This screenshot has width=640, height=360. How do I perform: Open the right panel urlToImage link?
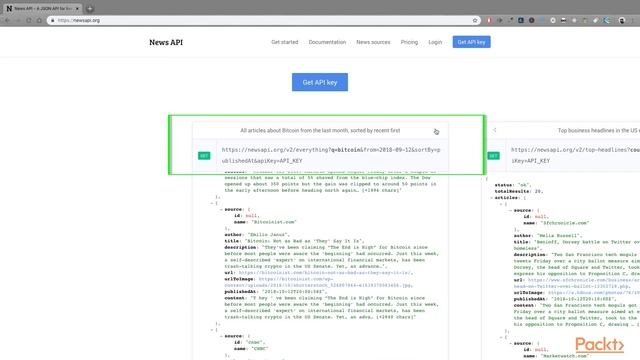tap(594, 293)
